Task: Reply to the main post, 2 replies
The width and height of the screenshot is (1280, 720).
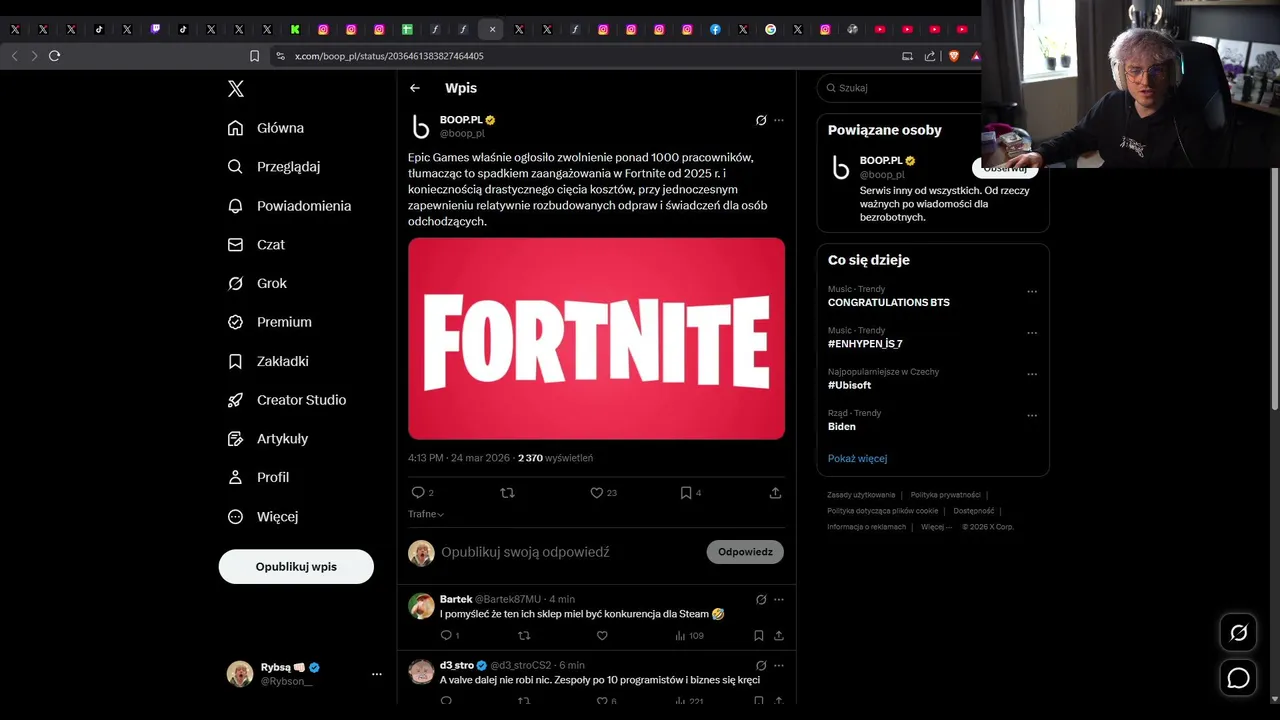Action: pos(422,493)
